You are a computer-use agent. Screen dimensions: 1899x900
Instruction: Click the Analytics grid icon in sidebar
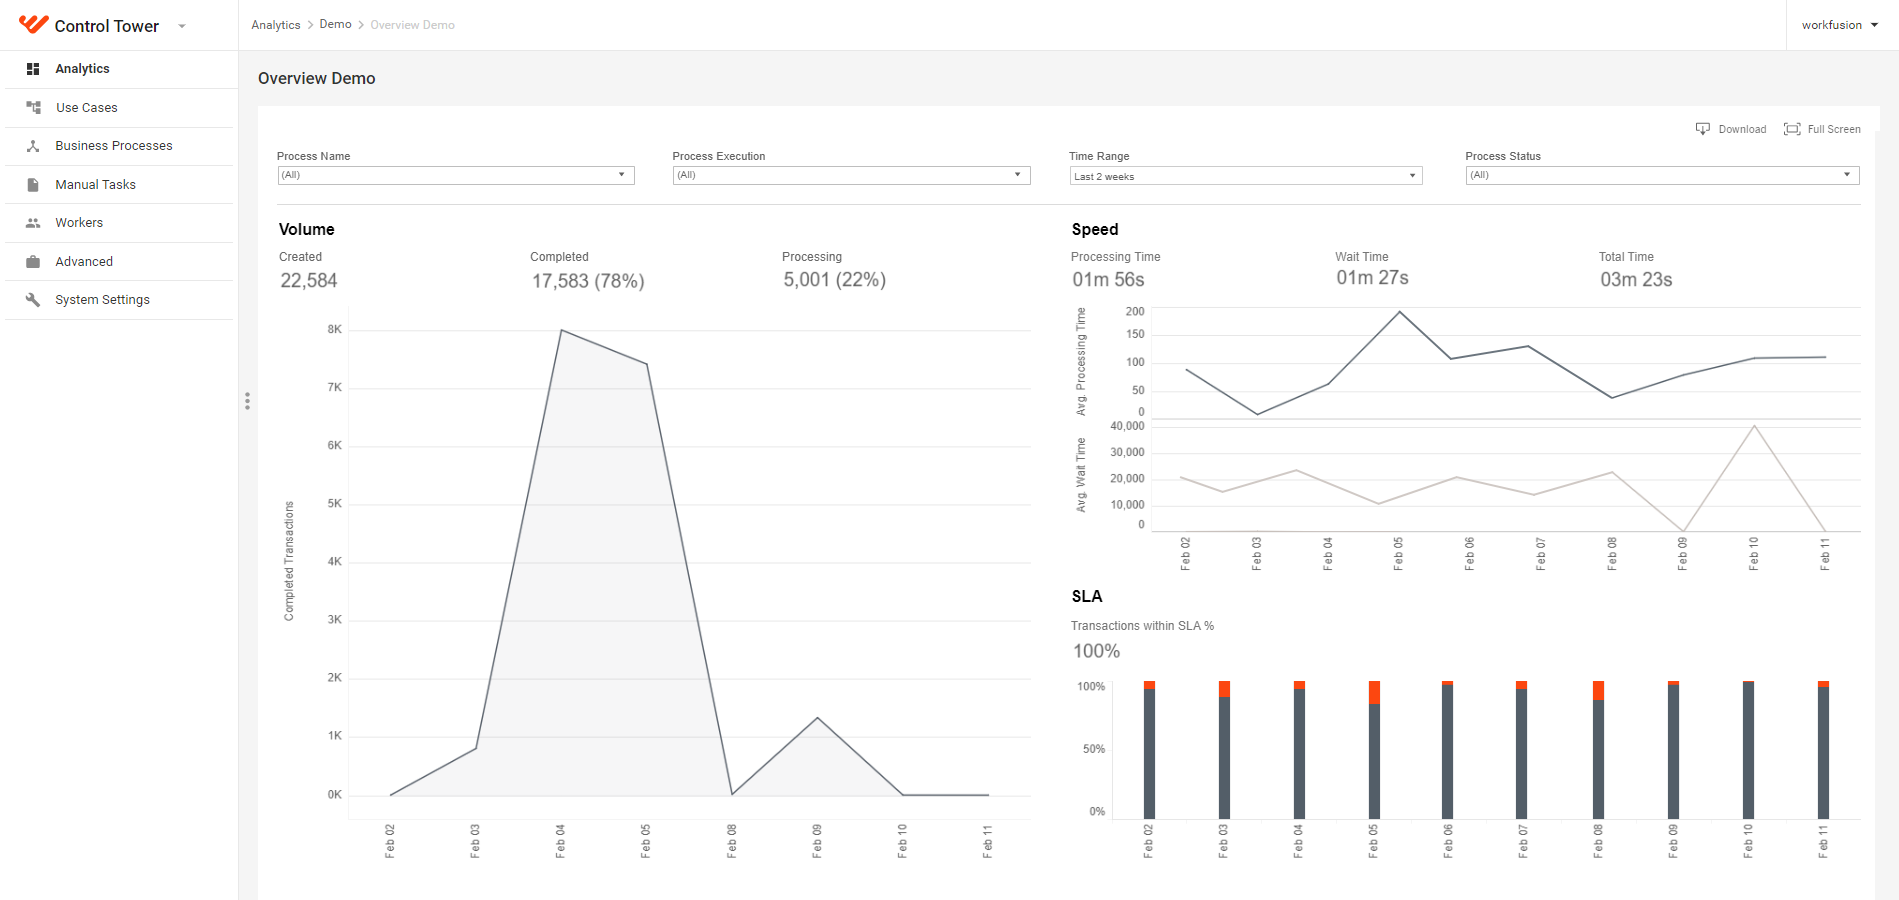(x=33, y=69)
